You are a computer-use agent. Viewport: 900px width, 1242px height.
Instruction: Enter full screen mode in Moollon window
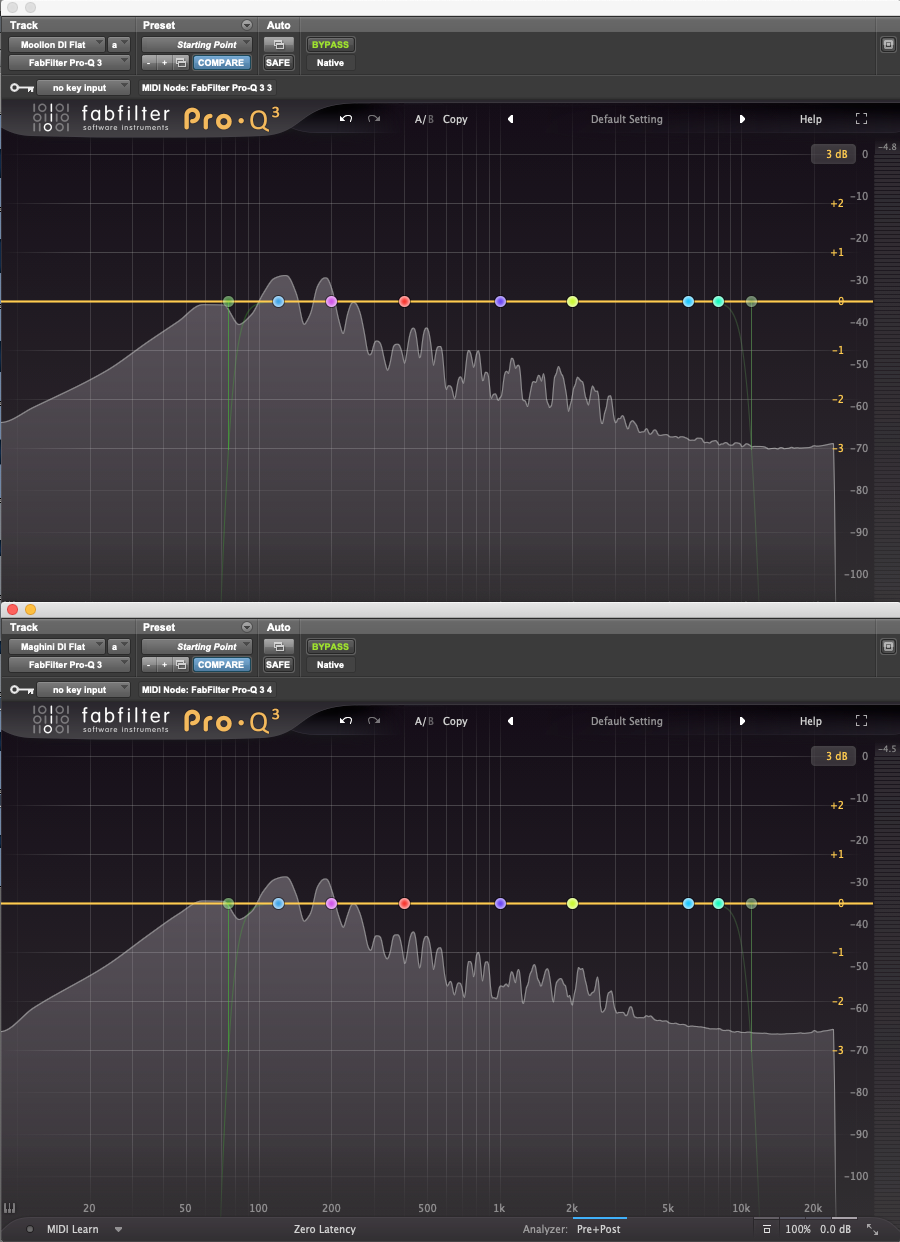point(862,119)
